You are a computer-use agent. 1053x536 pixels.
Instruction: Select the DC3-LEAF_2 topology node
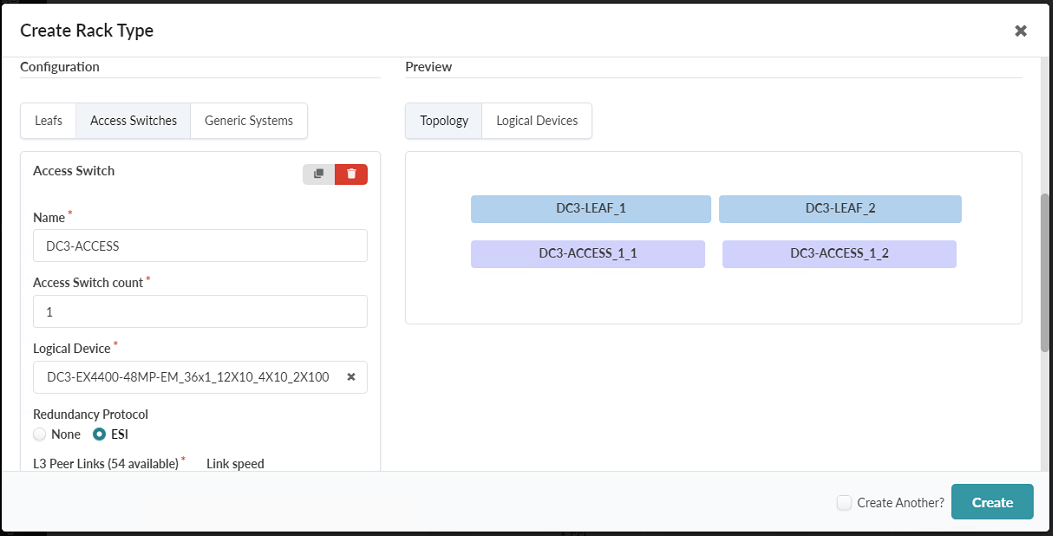[x=840, y=208]
